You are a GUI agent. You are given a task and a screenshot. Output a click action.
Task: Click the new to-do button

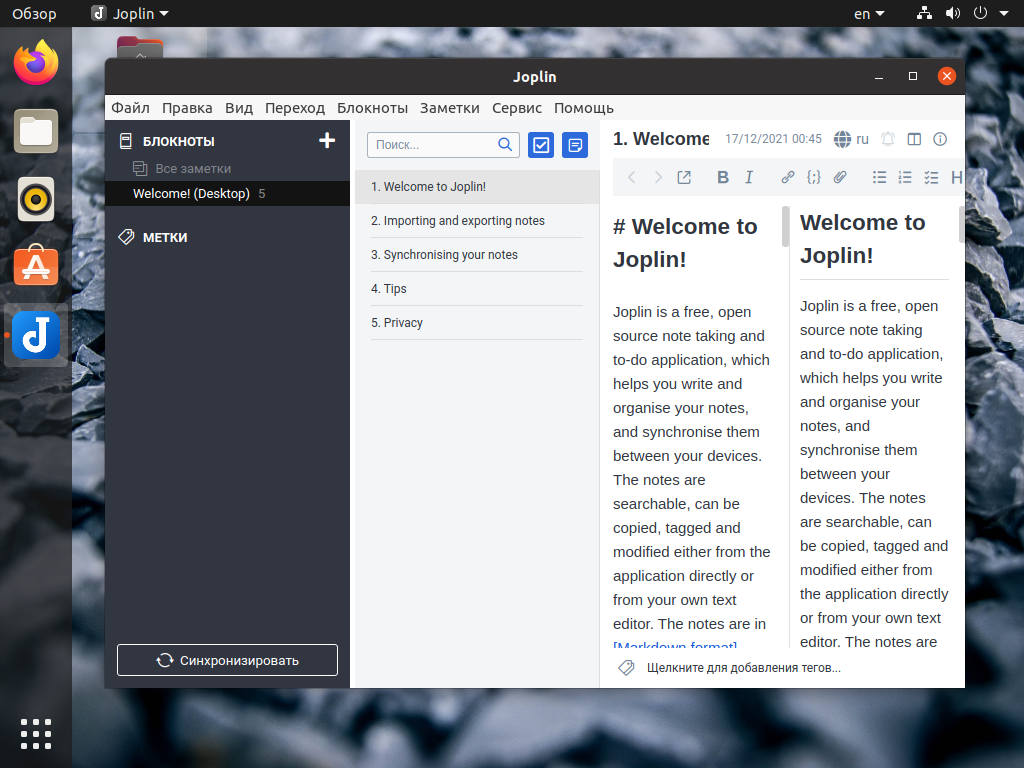(541, 145)
